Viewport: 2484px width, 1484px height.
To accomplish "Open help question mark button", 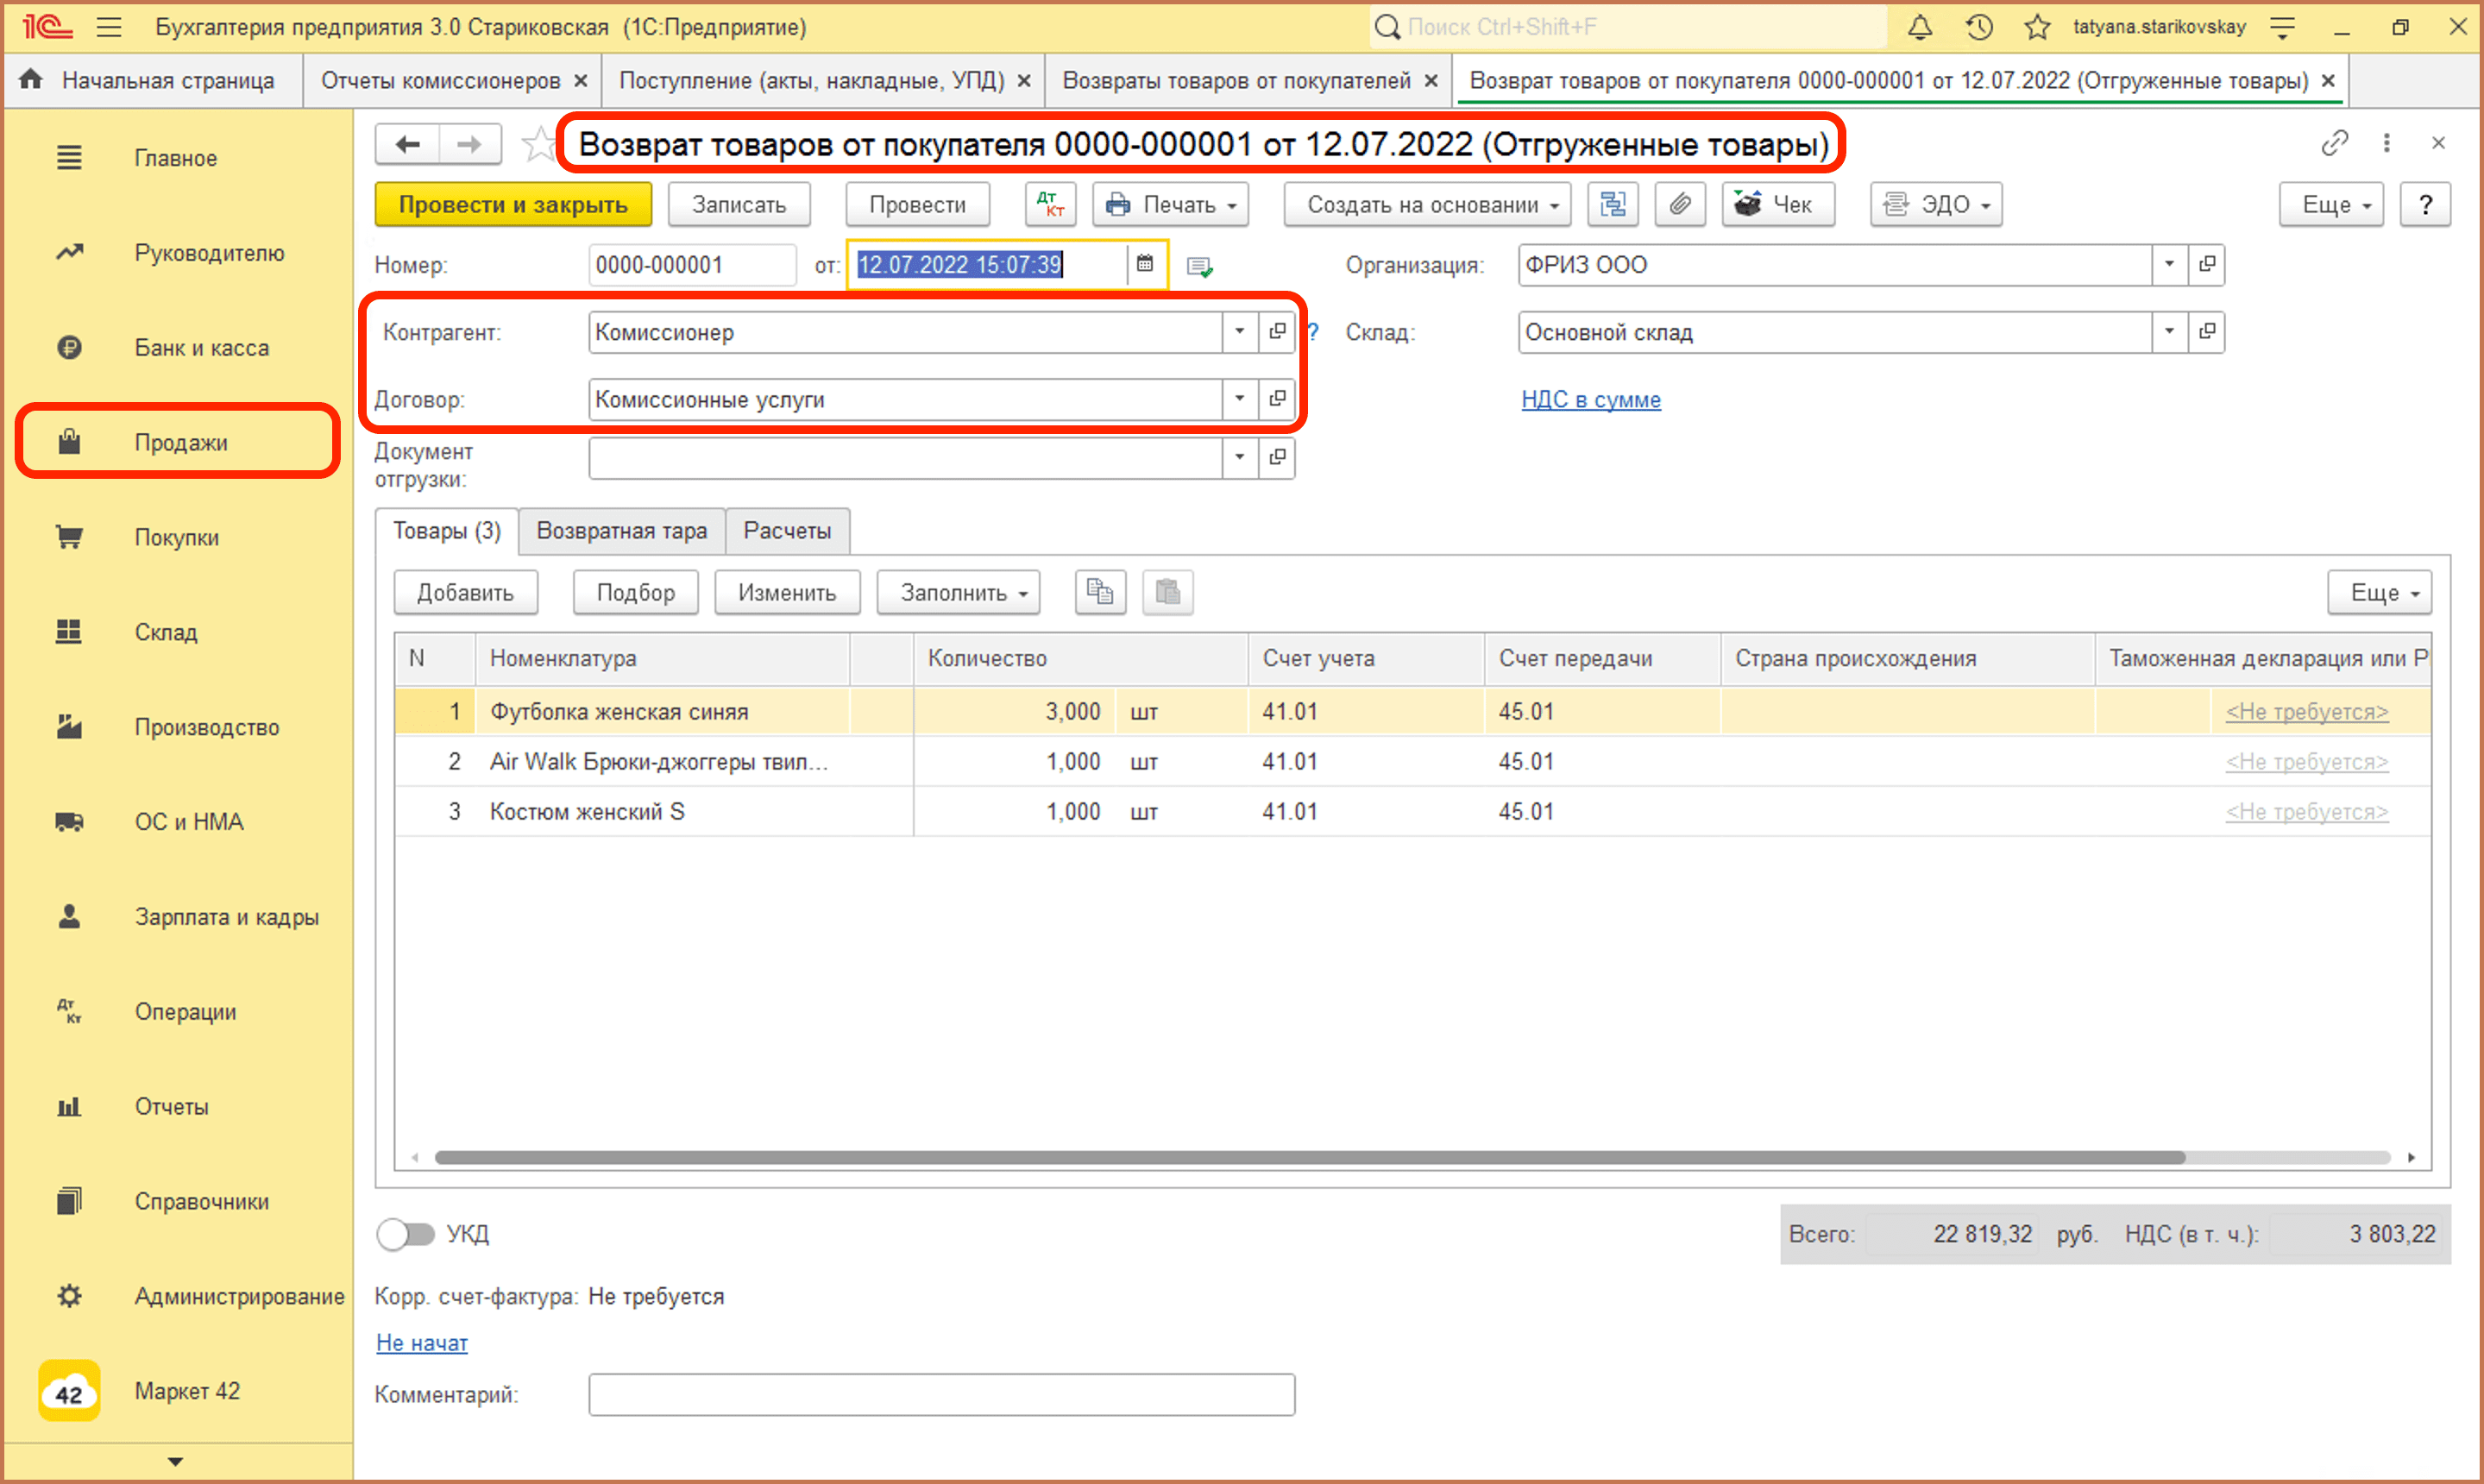I will [2425, 205].
